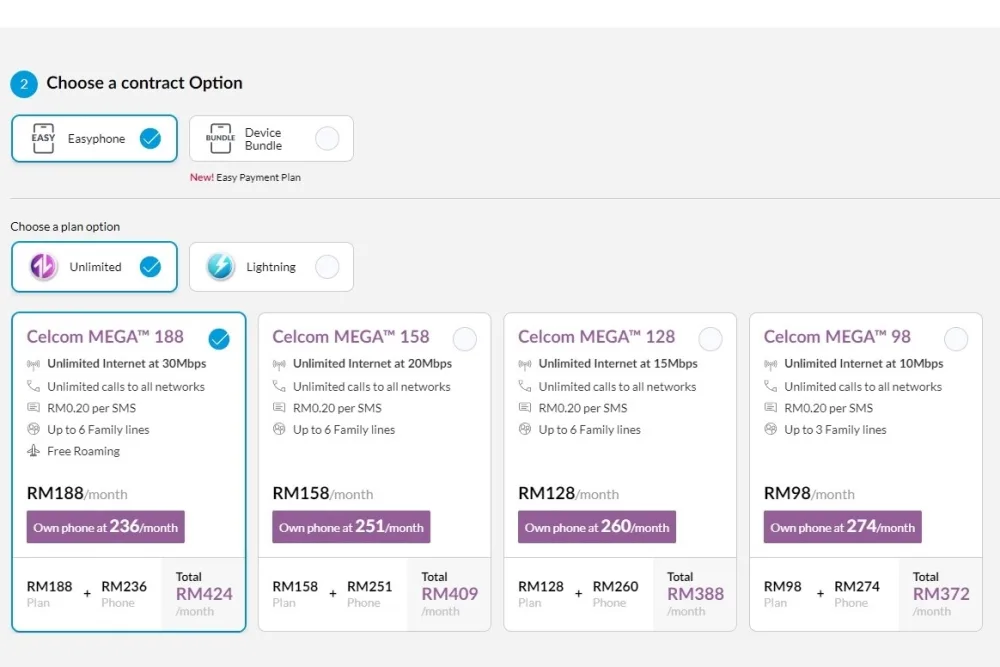Select the Lightning plan radio circle
This screenshot has width=1000, height=667.
pos(327,267)
